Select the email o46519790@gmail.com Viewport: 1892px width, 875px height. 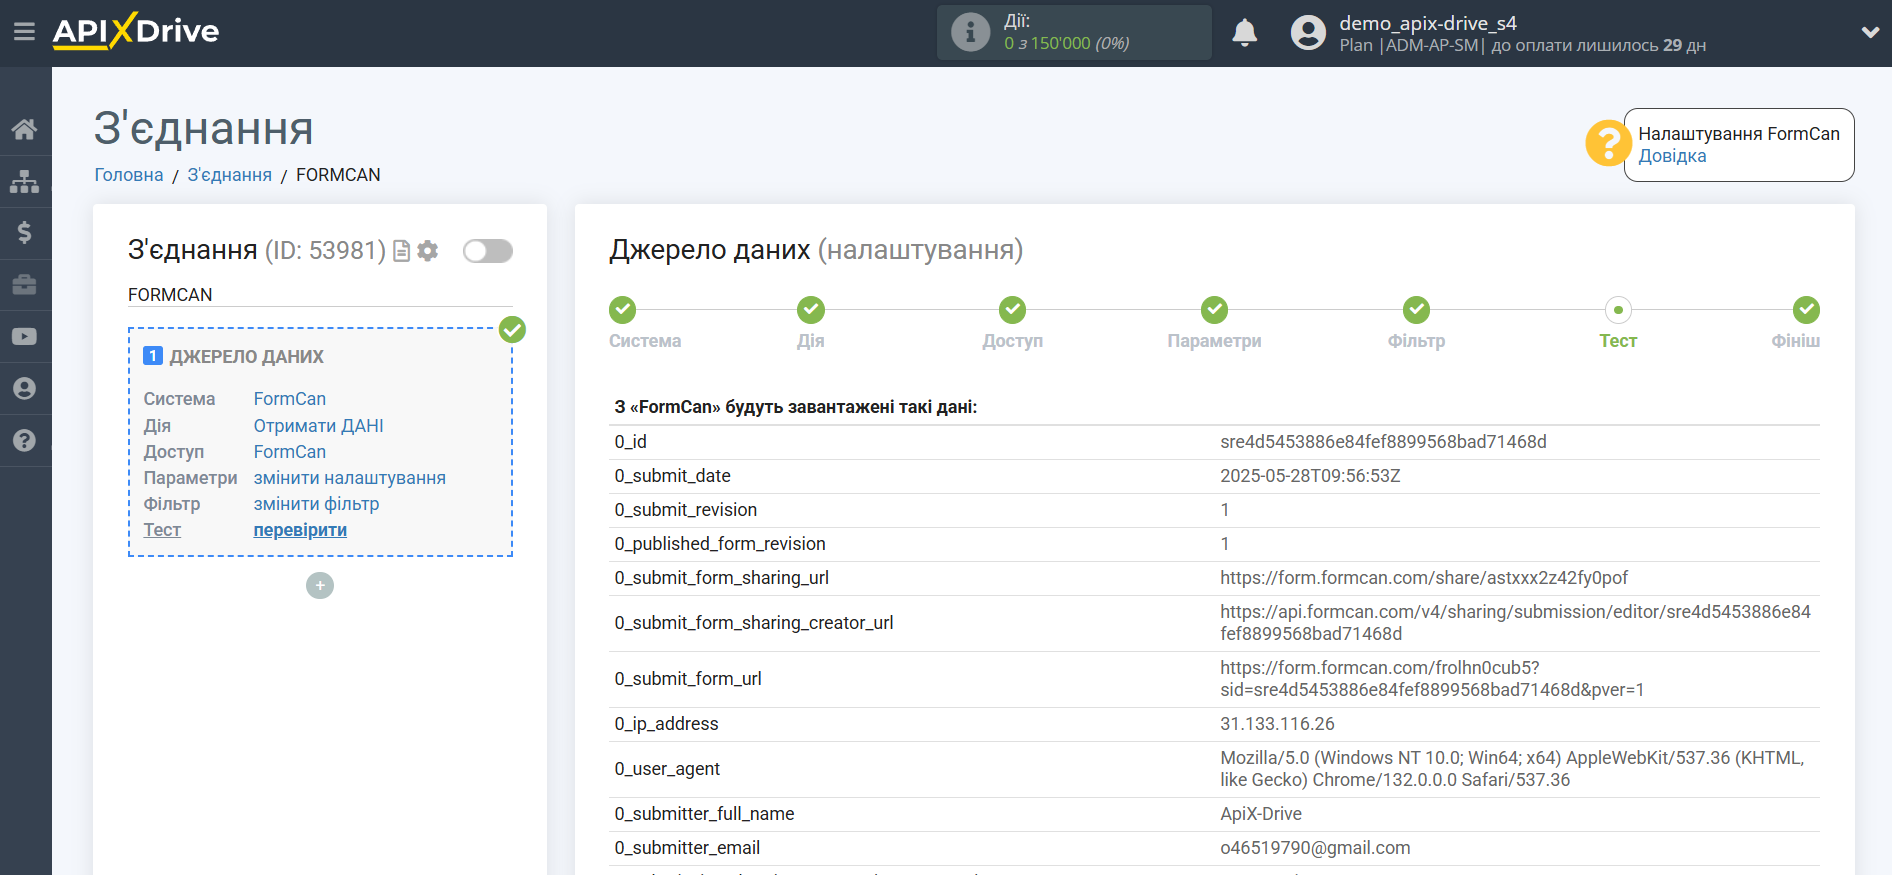(x=1315, y=848)
